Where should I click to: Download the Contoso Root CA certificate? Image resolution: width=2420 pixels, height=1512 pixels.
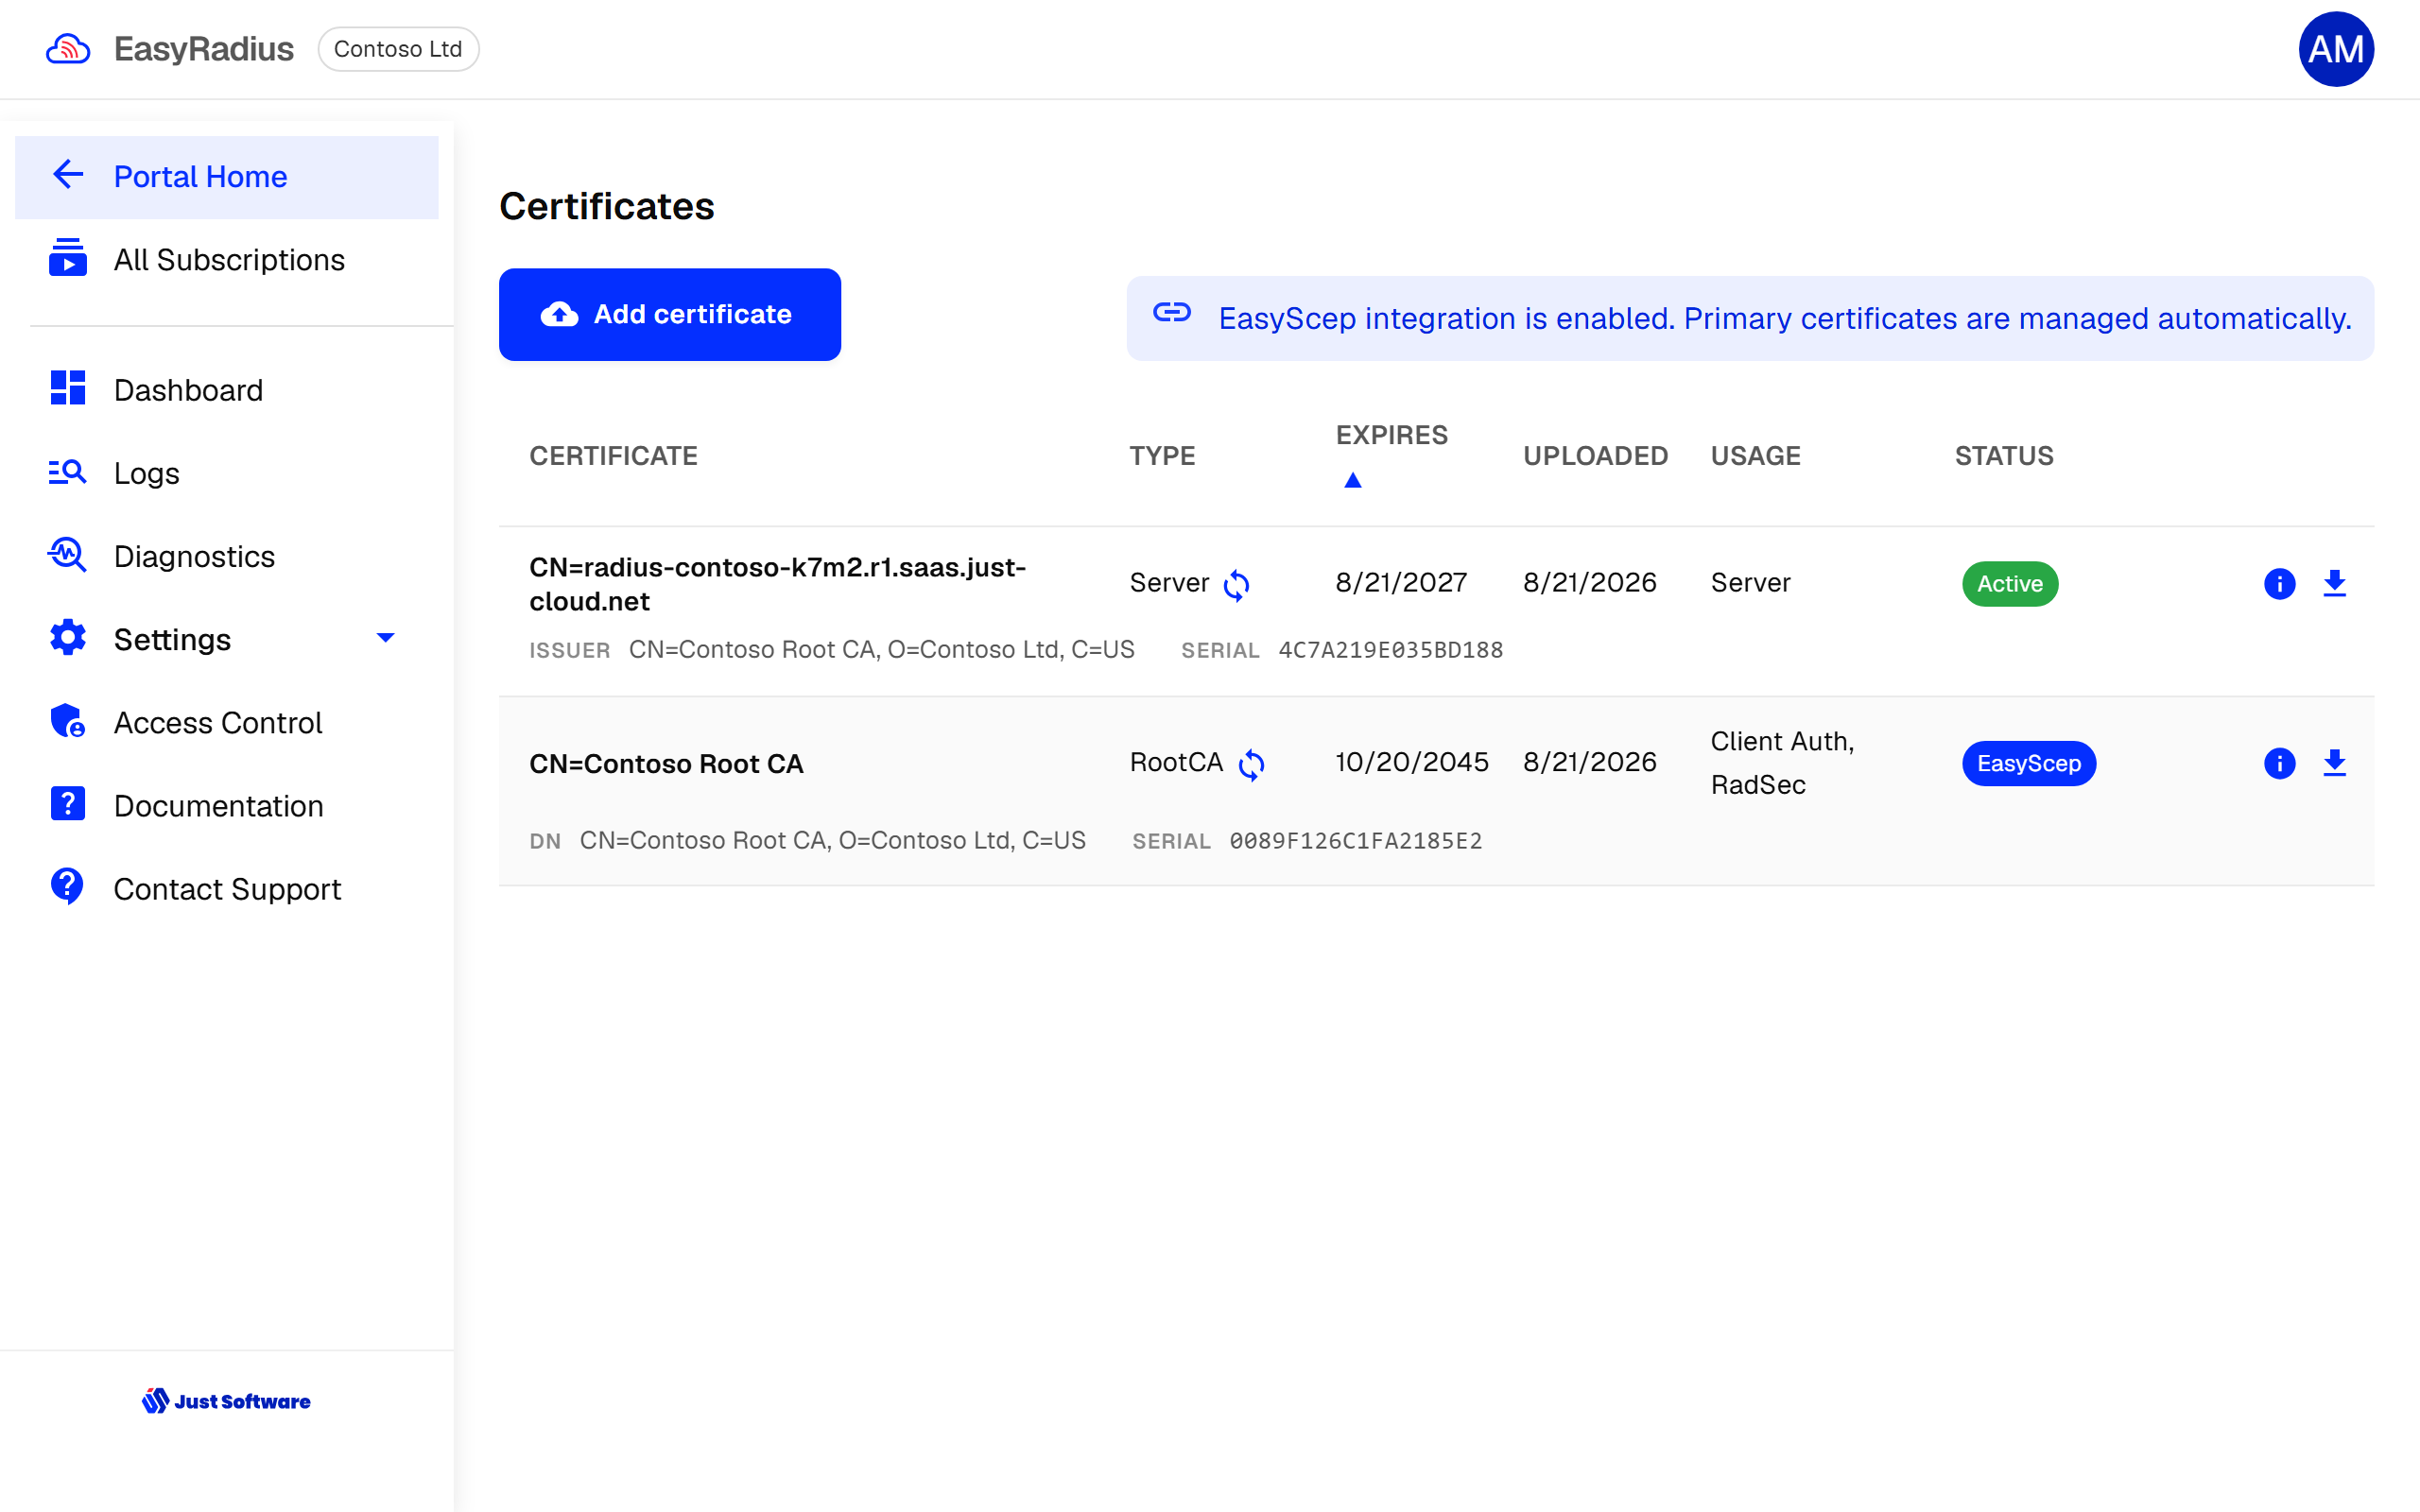pyautogui.click(x=2335, y=763)
